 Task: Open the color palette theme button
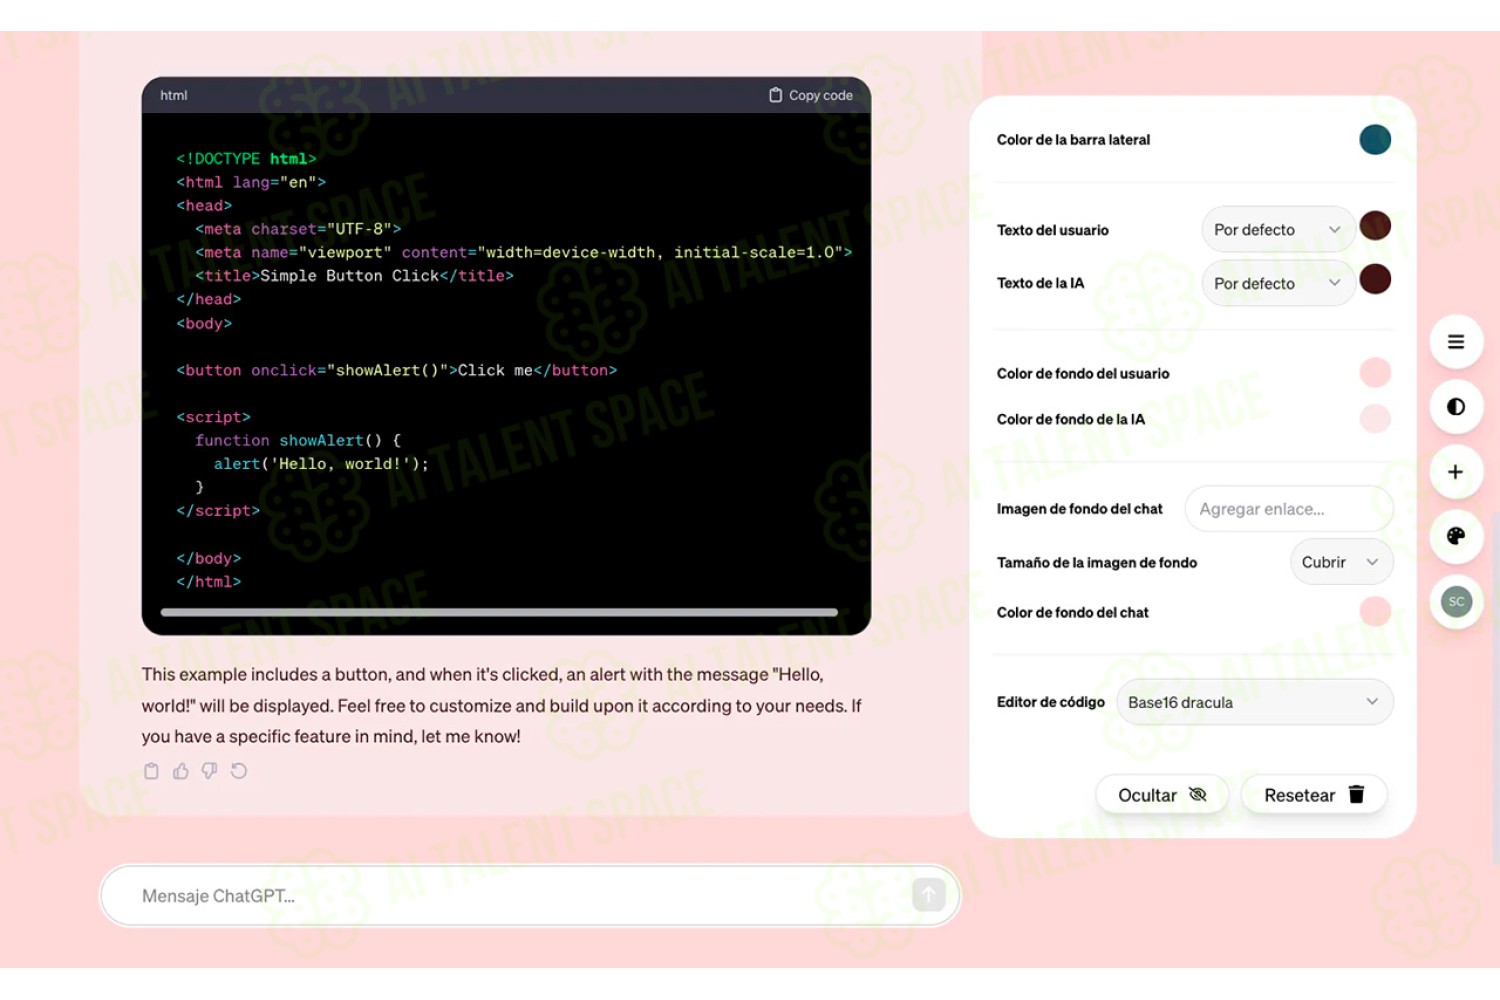point(1456,536)
